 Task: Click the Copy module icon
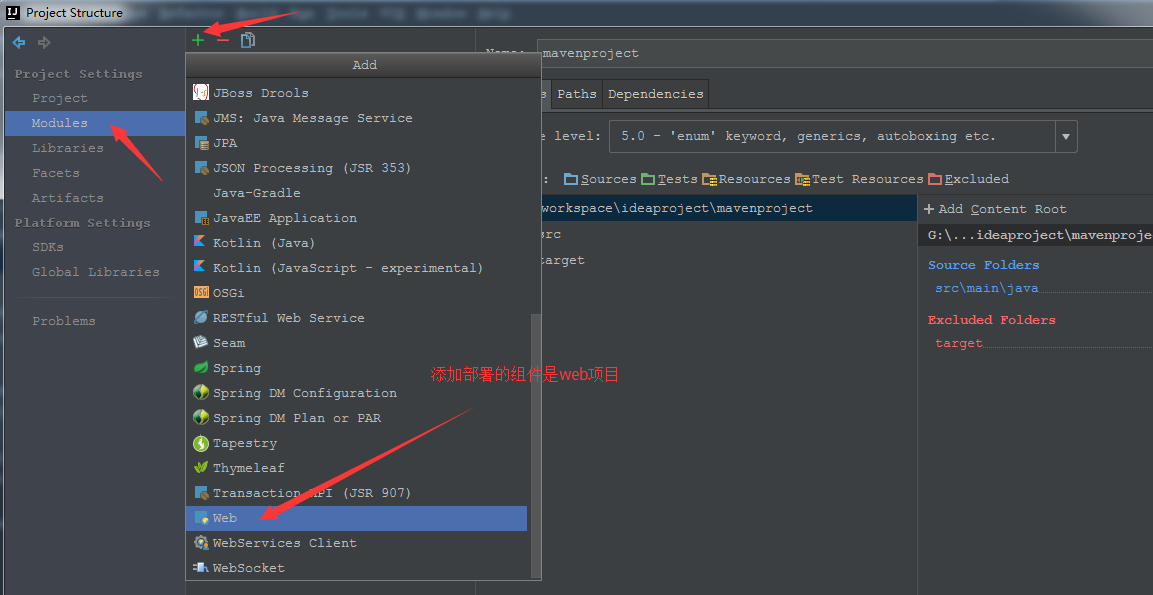pos(248,40)
